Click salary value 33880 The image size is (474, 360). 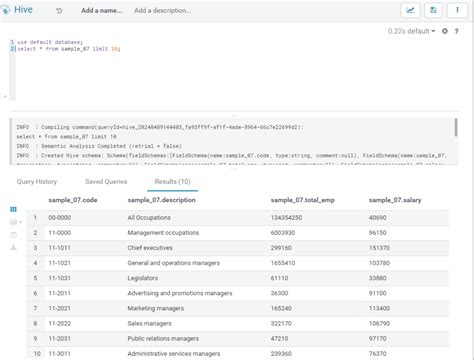coord(378,278)
